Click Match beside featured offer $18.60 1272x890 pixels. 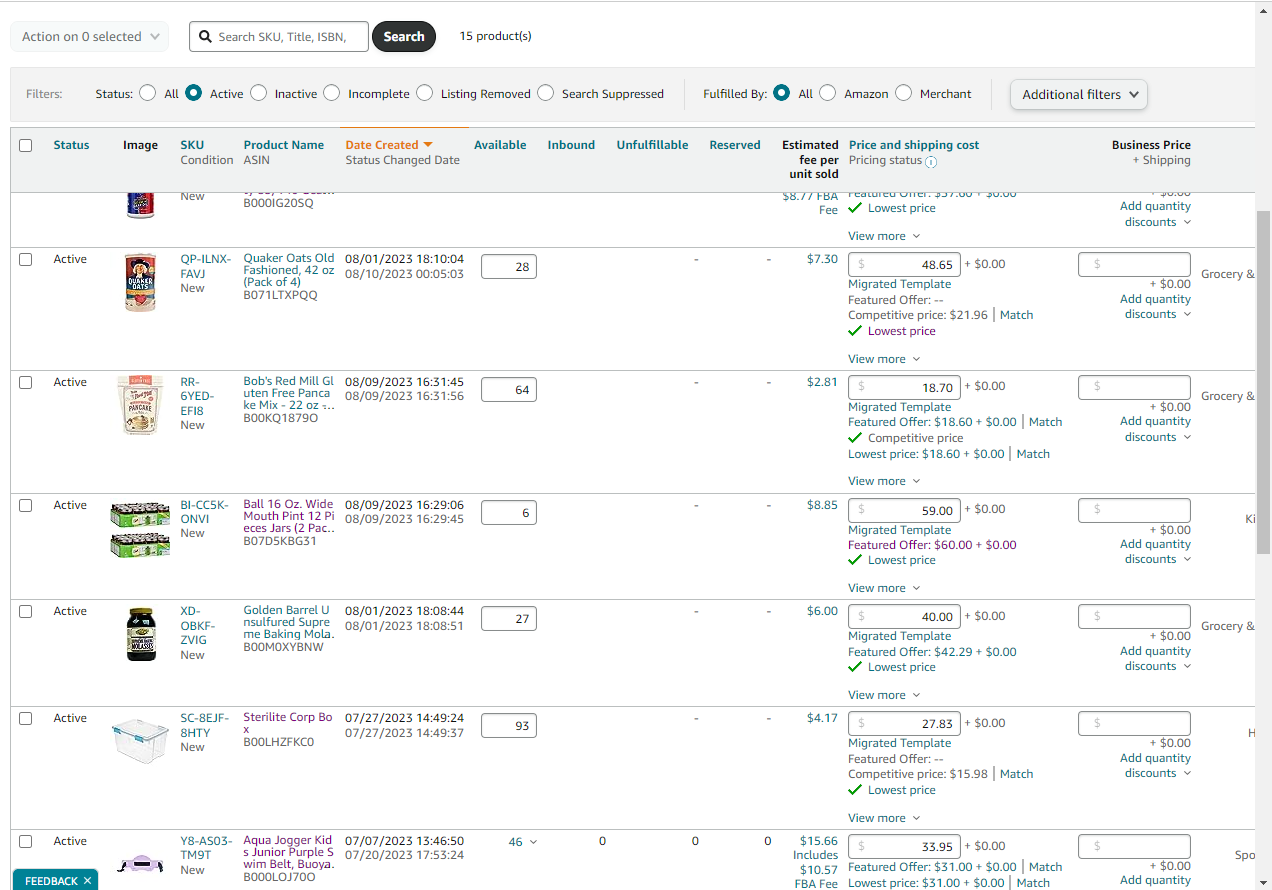click(x=1045, y=422)
